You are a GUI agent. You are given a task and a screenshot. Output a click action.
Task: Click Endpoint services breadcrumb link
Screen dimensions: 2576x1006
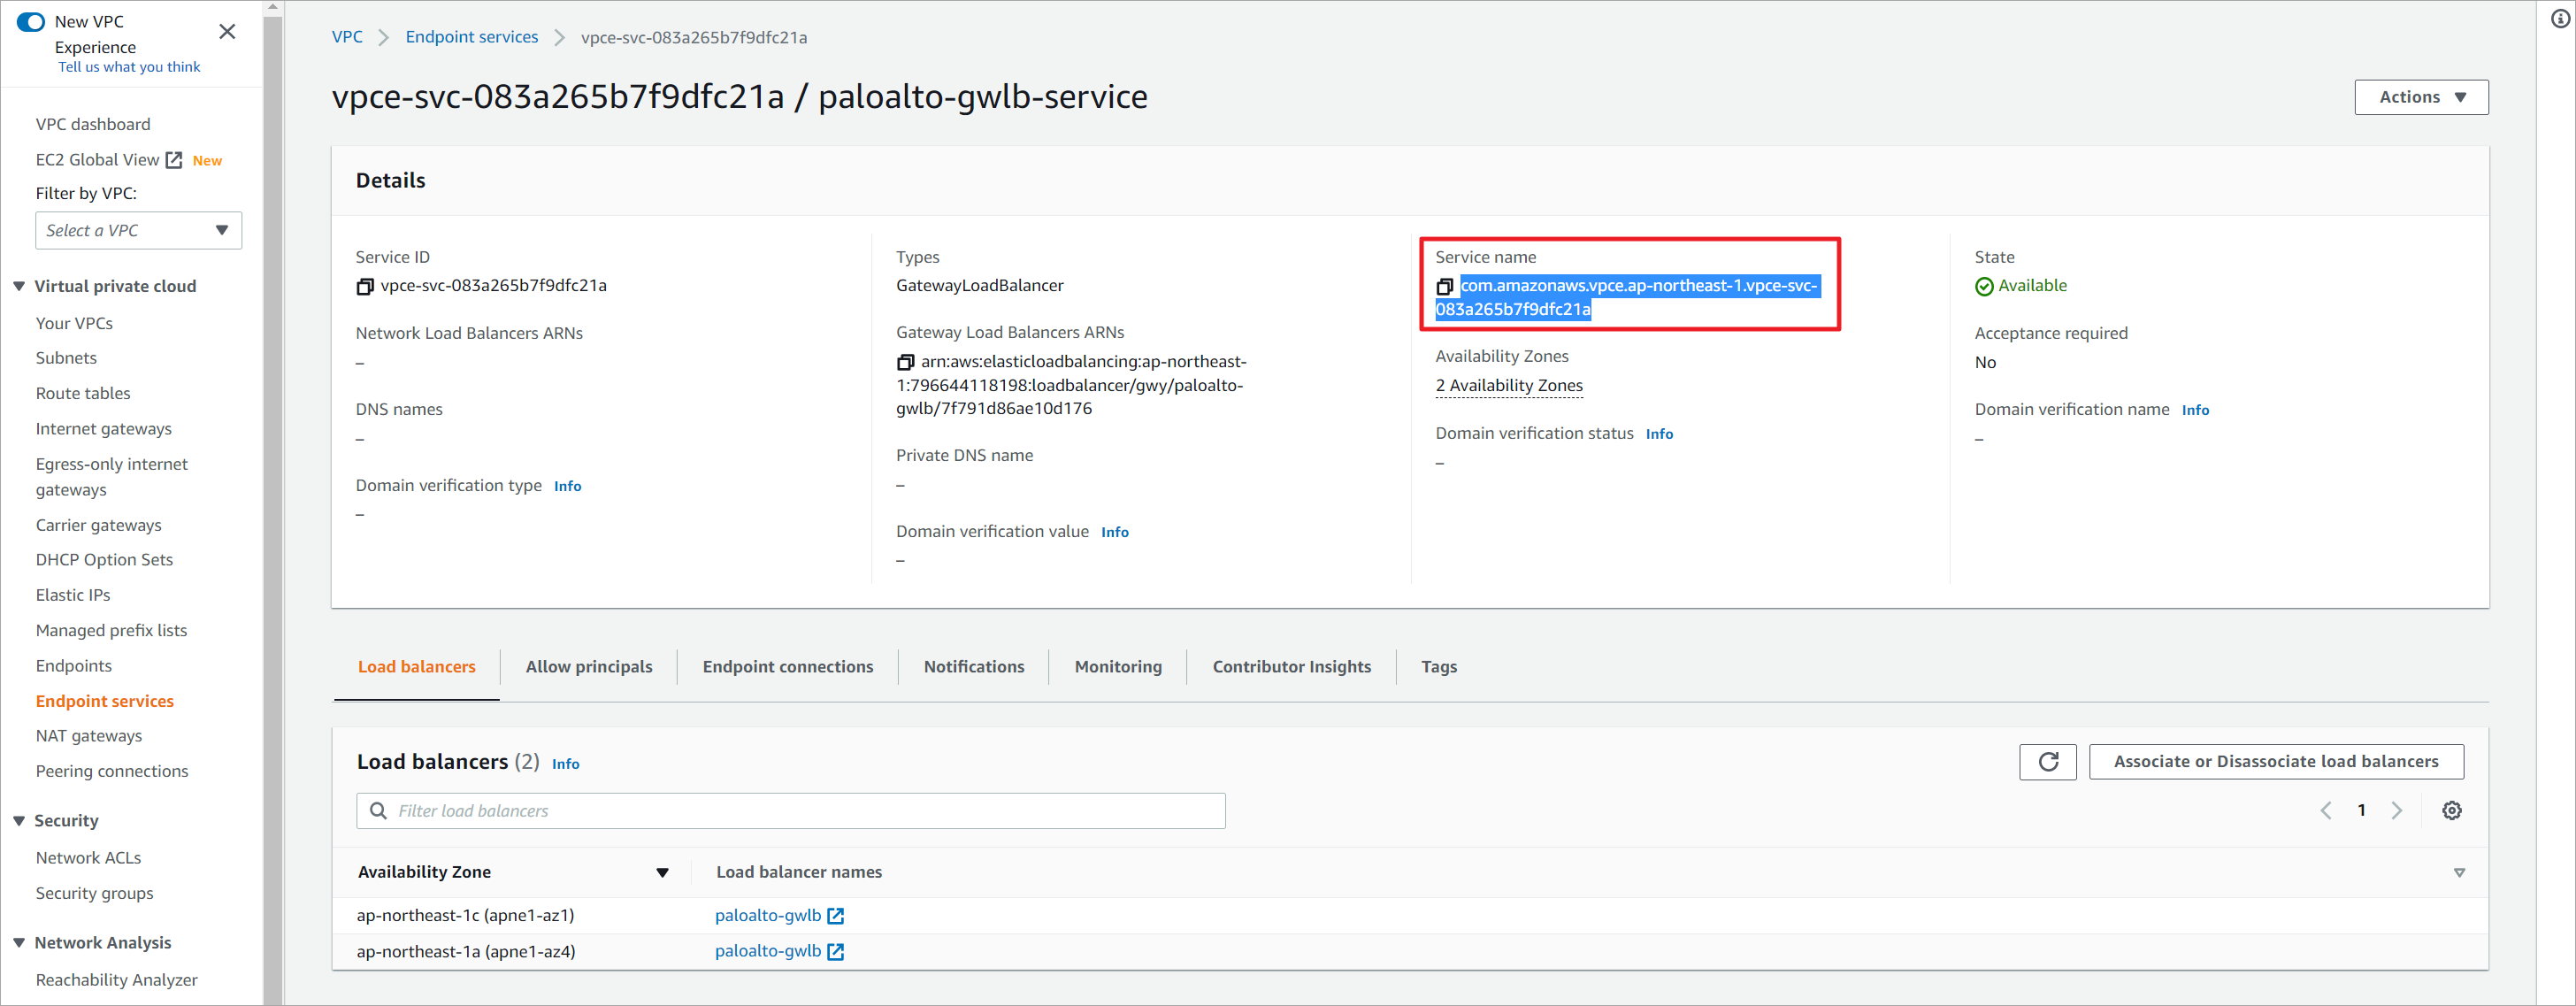point(472,37)
